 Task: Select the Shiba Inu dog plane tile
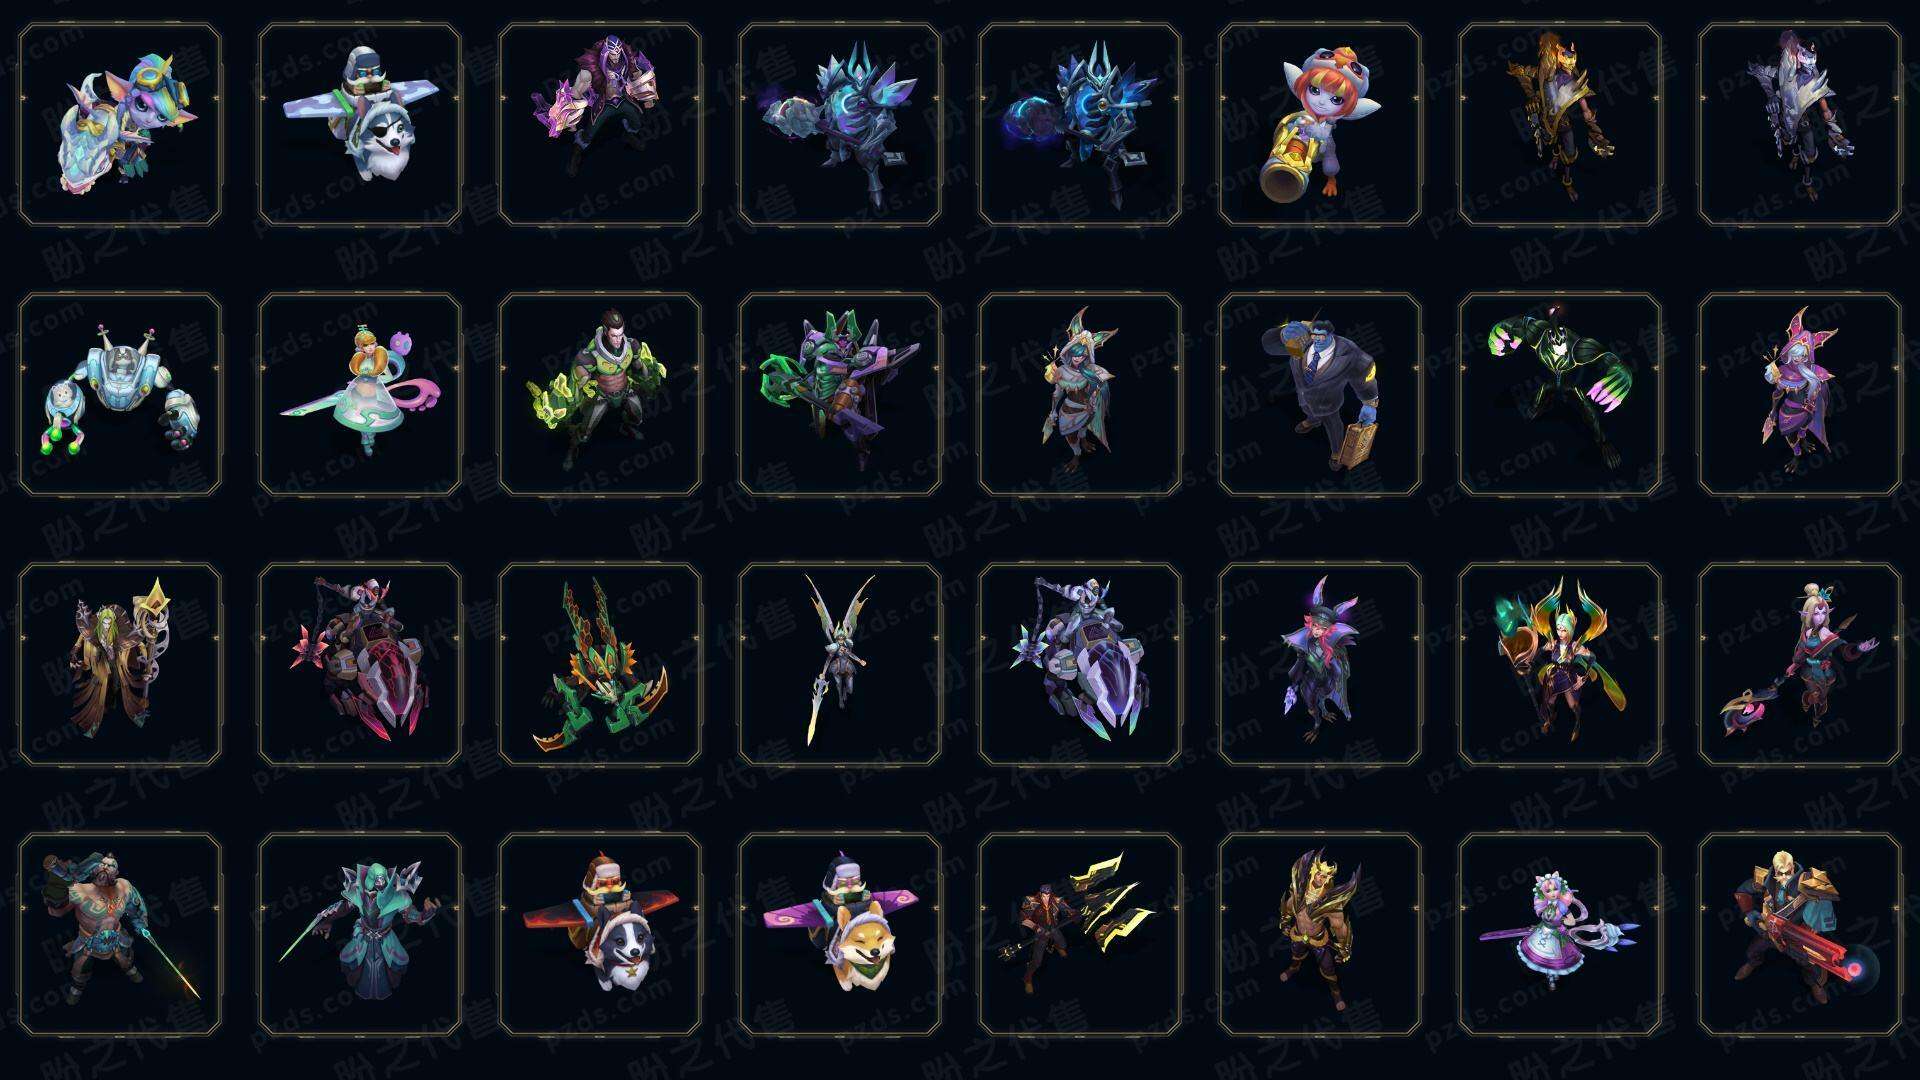click(840, 934)
